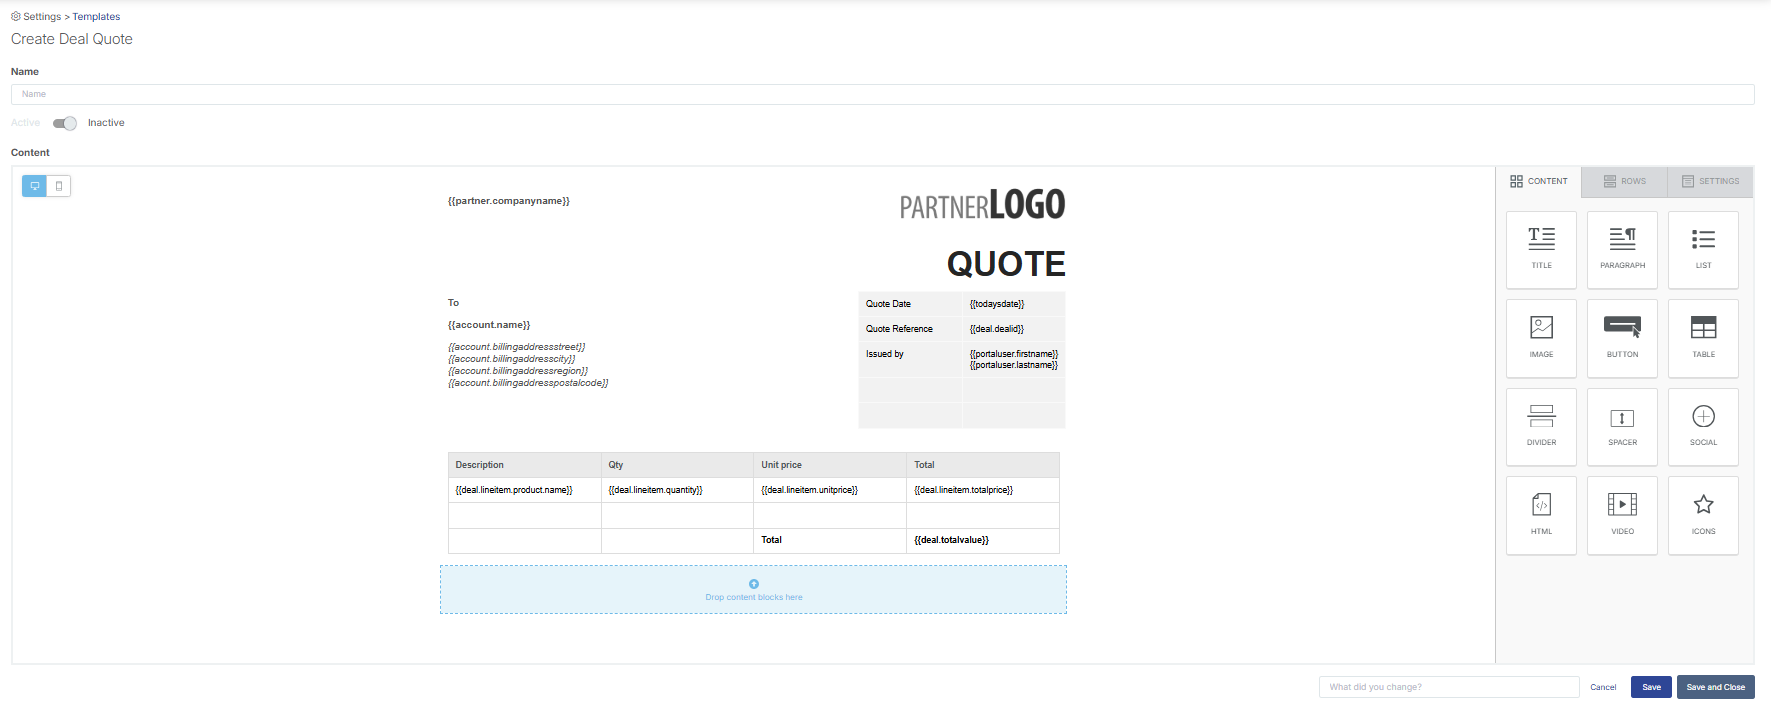This screenshot has height=711, width=1771.
Task: Go to Settings breadcrumb link
Action: pyautogui.click(x=42, y=17)
